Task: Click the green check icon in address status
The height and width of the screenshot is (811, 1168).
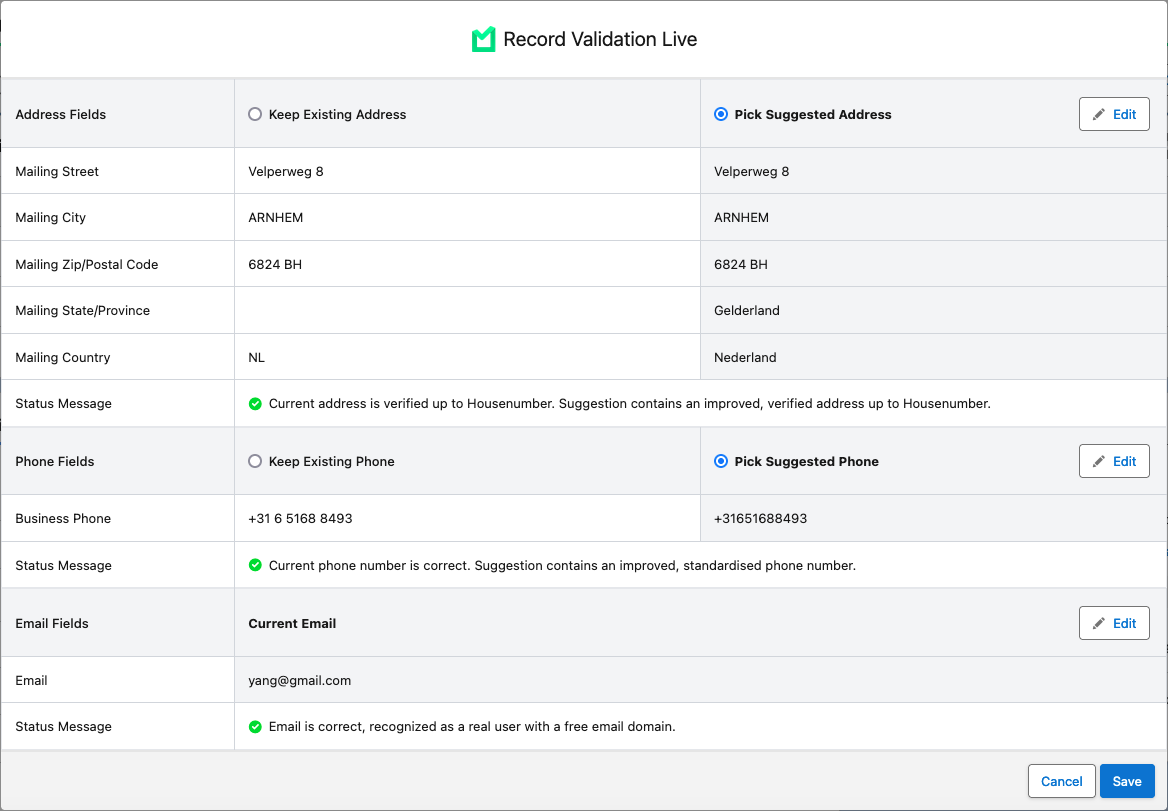Action: click(256, 404)
